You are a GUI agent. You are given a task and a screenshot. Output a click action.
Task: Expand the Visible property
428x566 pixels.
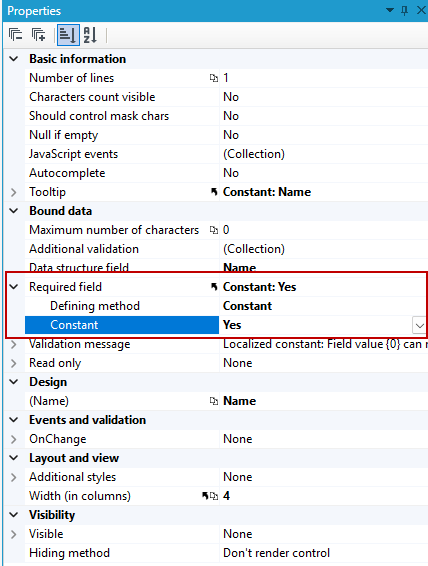13,534
